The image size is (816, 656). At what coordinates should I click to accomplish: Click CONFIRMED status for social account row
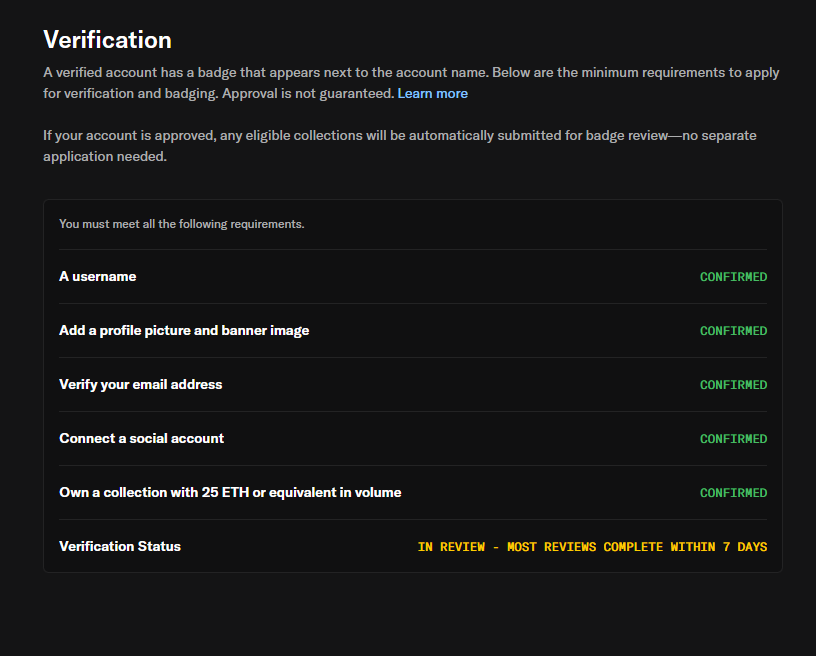coord(733,439)
